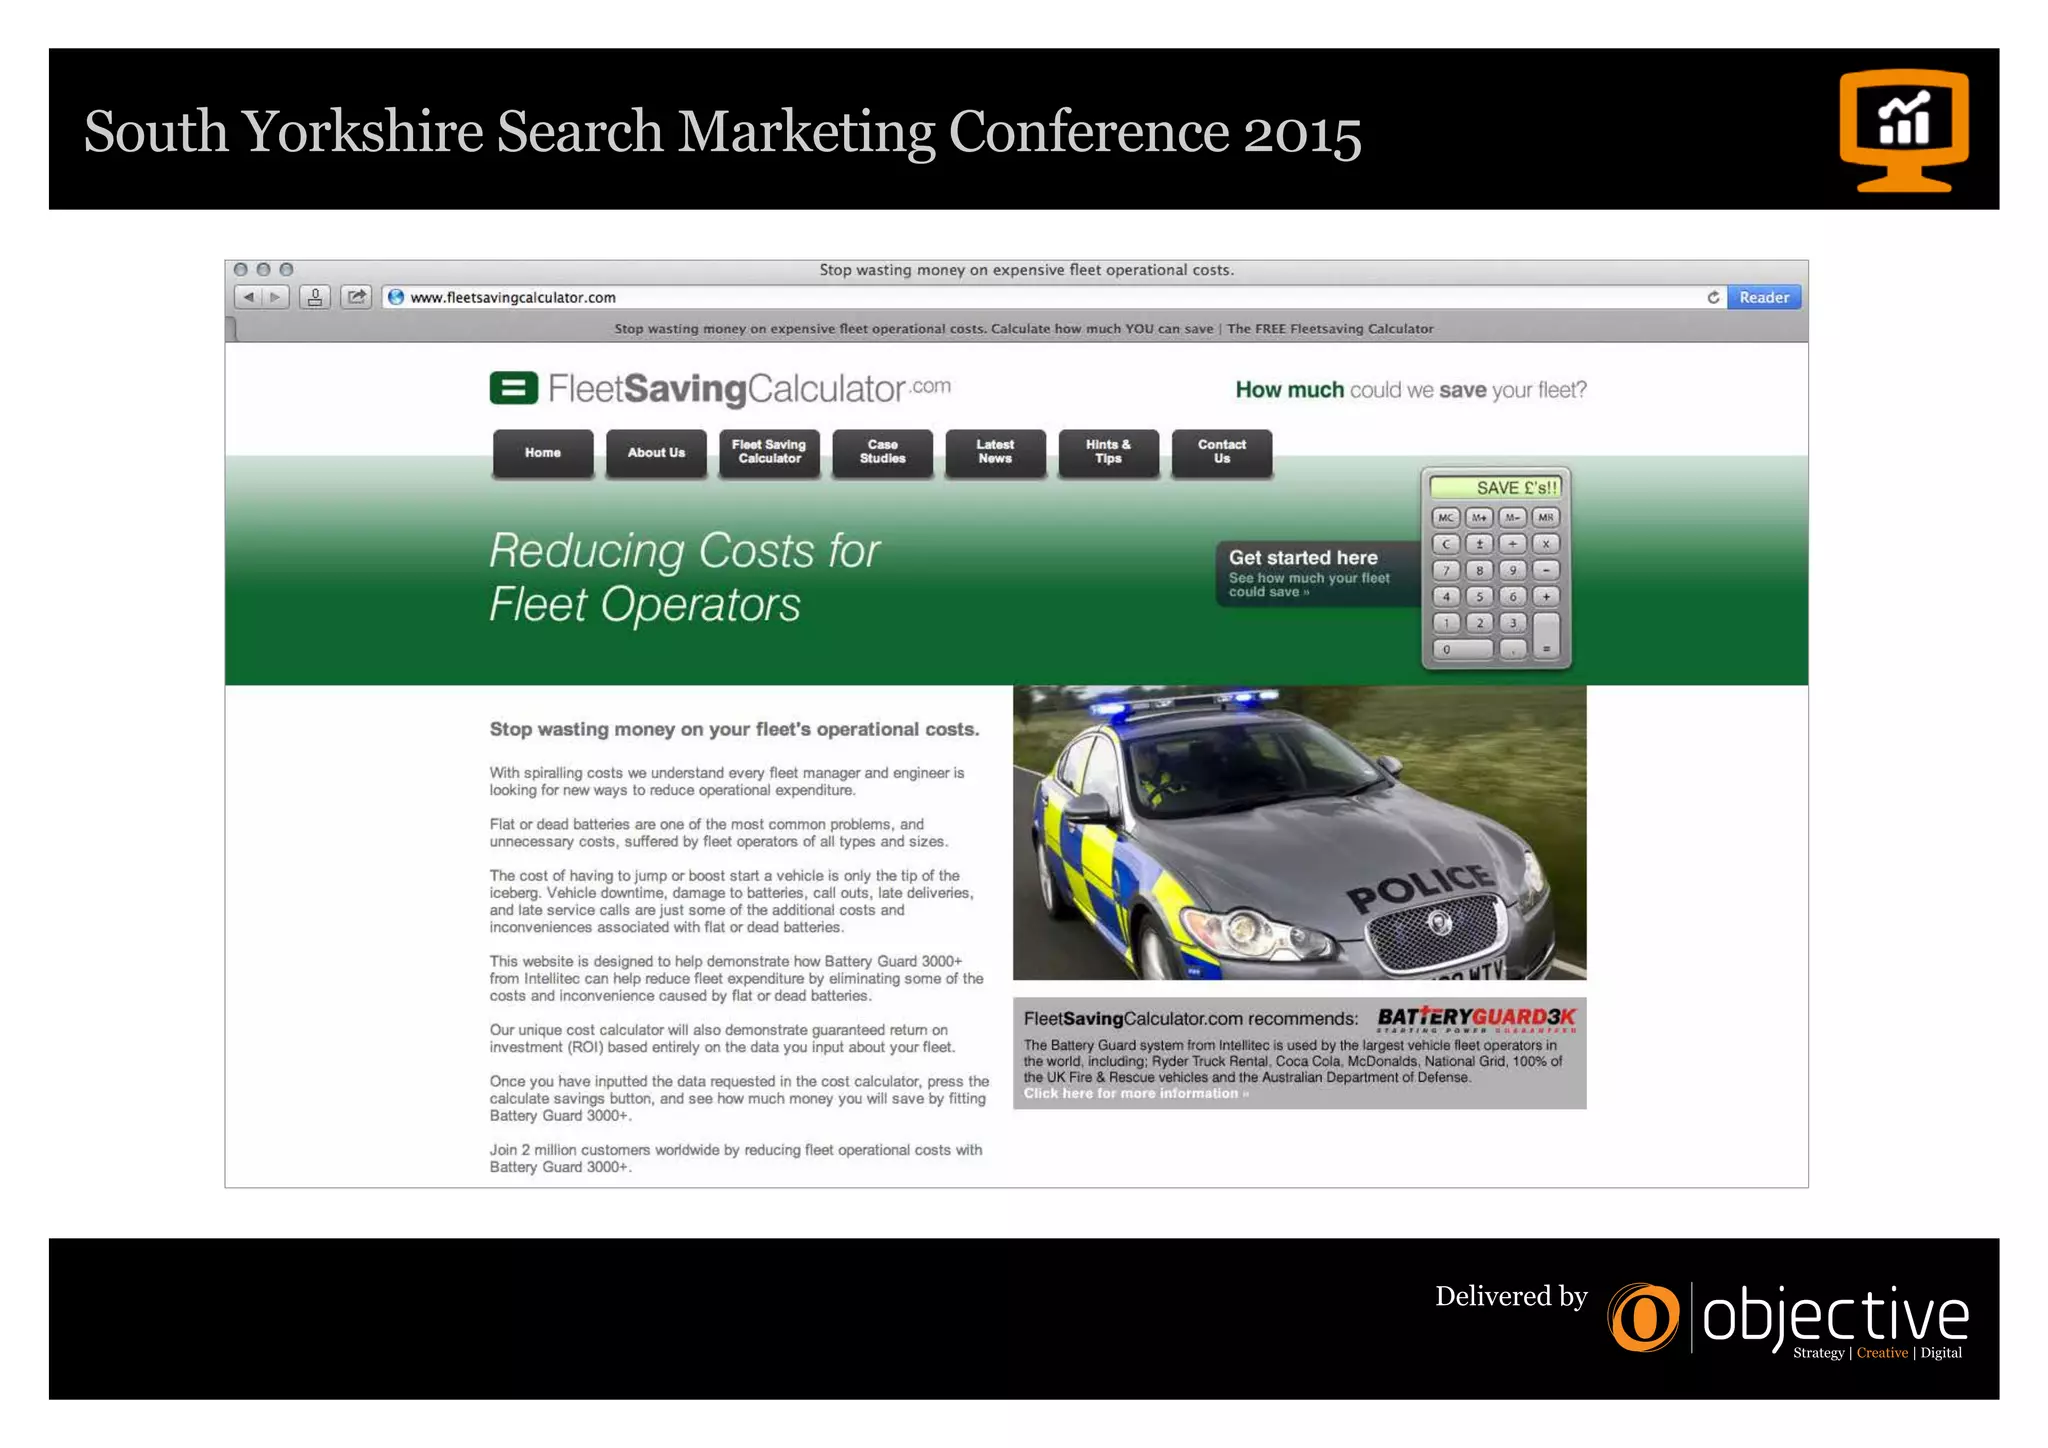The width and height of the screenshot is (2048, 1448).
Task: Click the 2 key on the calculator
Action: [x=1479, y=622]
